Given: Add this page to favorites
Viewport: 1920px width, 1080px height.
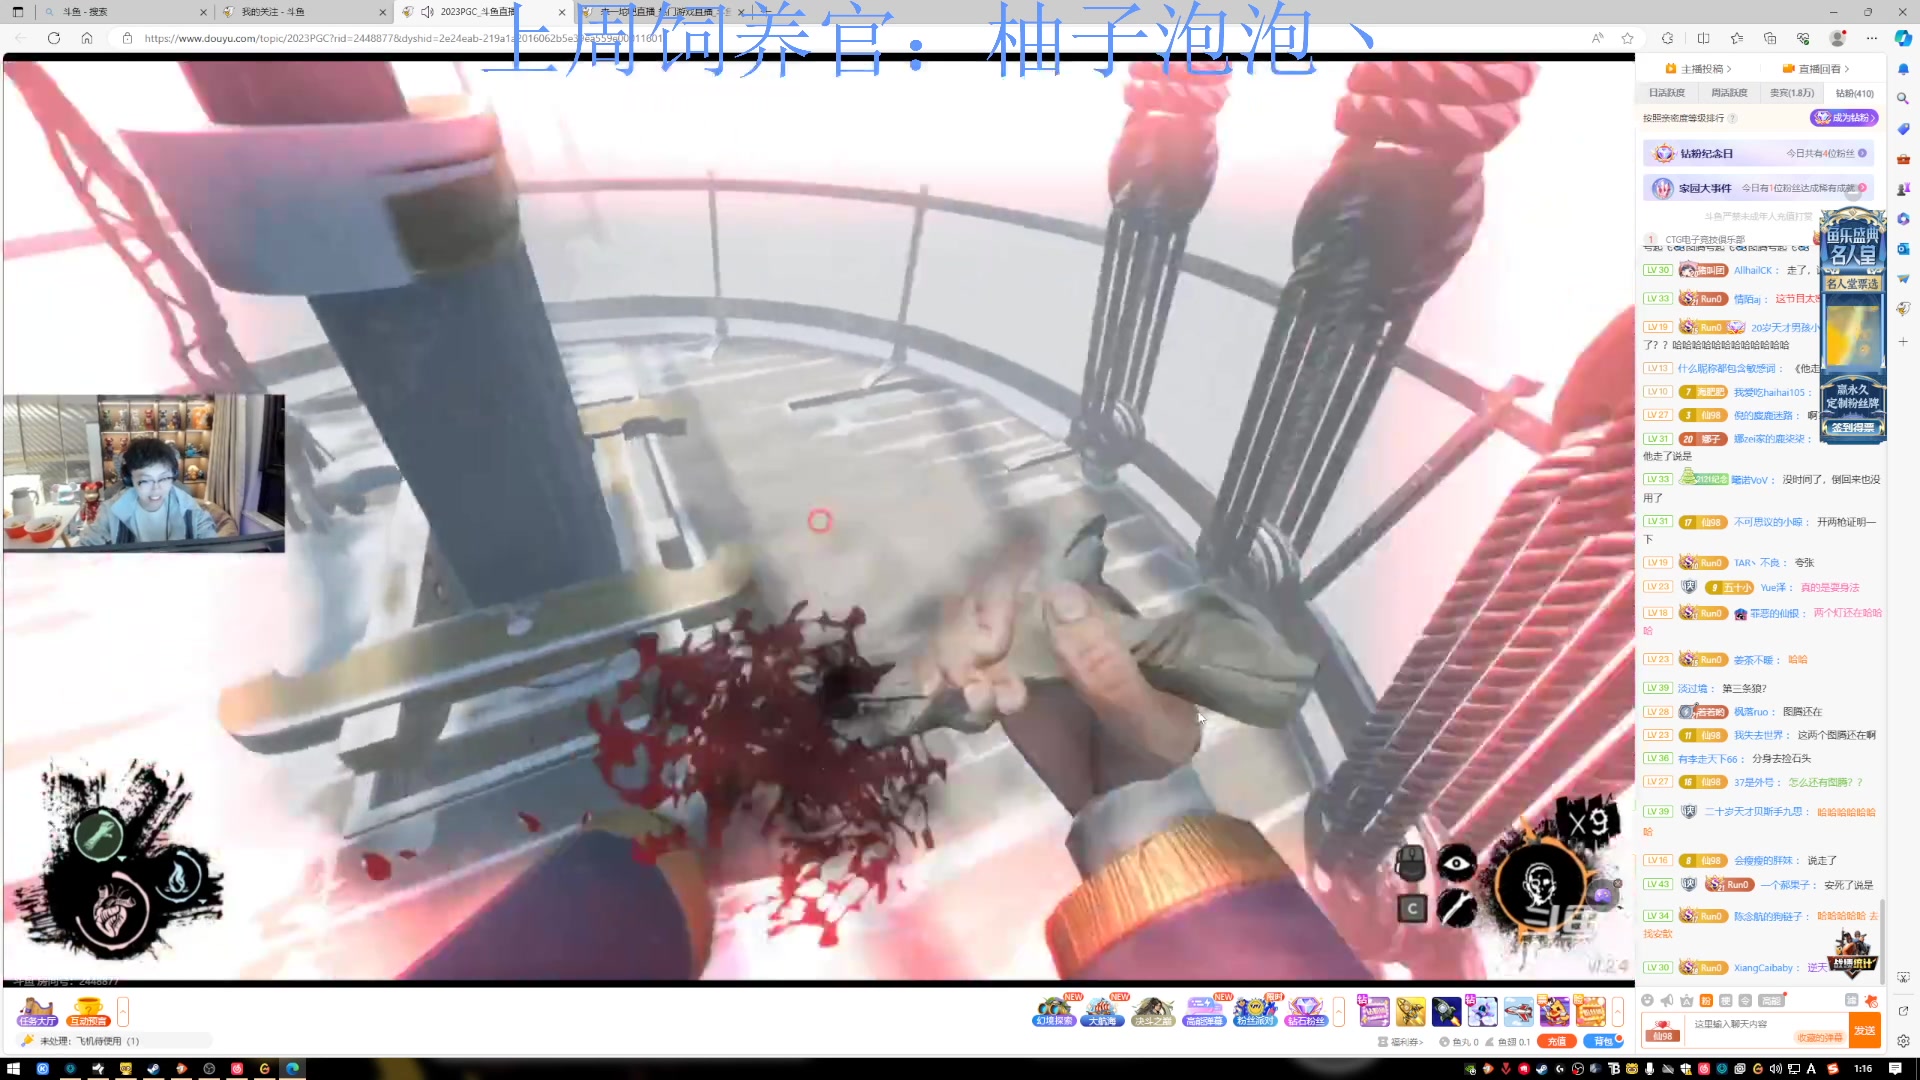Looking at the screenshot, I should pos(1627,38).
